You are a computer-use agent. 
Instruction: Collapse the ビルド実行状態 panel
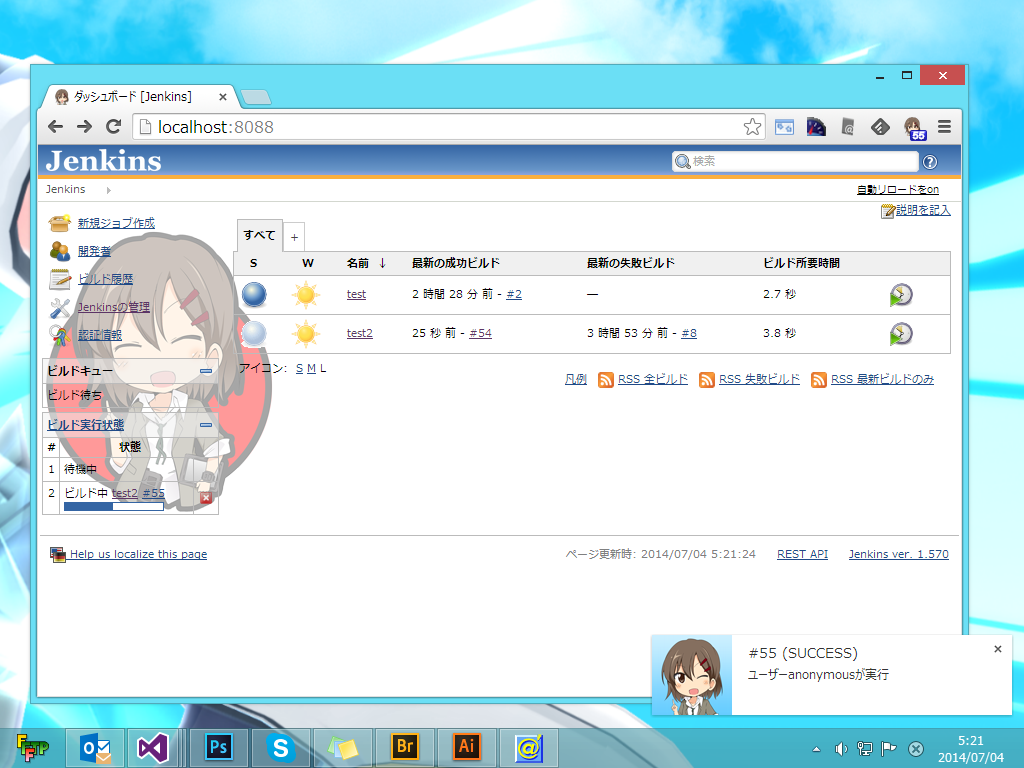click(x=206, y=425)
